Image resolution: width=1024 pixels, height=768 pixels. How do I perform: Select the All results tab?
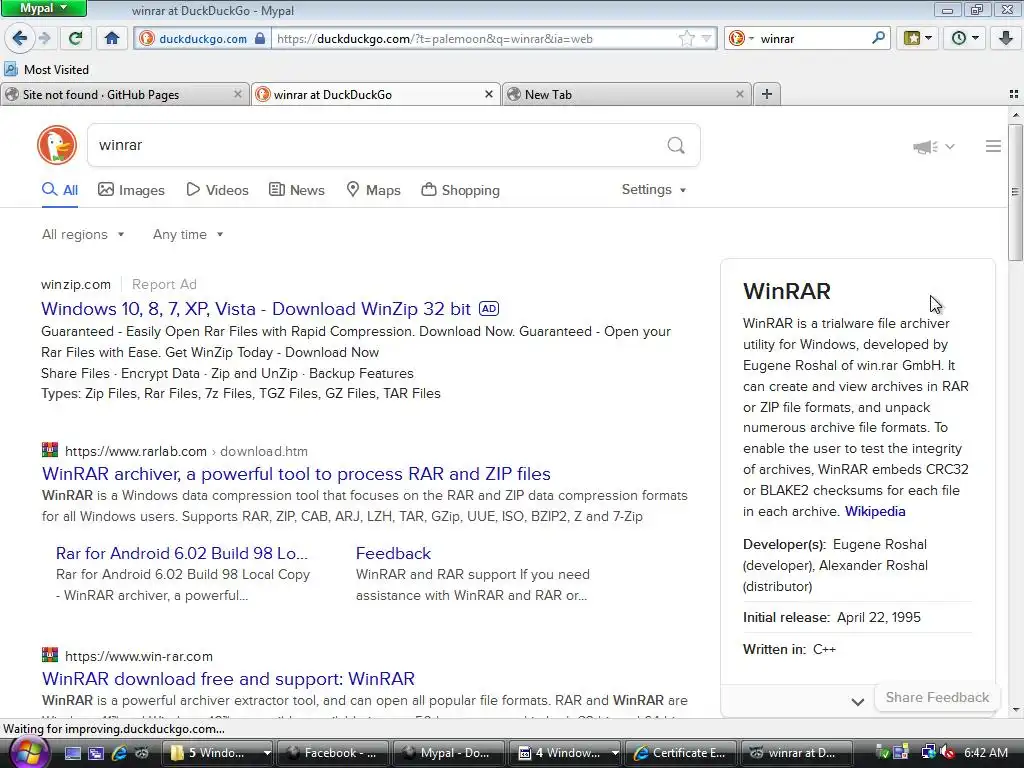(x=60, y=190)
